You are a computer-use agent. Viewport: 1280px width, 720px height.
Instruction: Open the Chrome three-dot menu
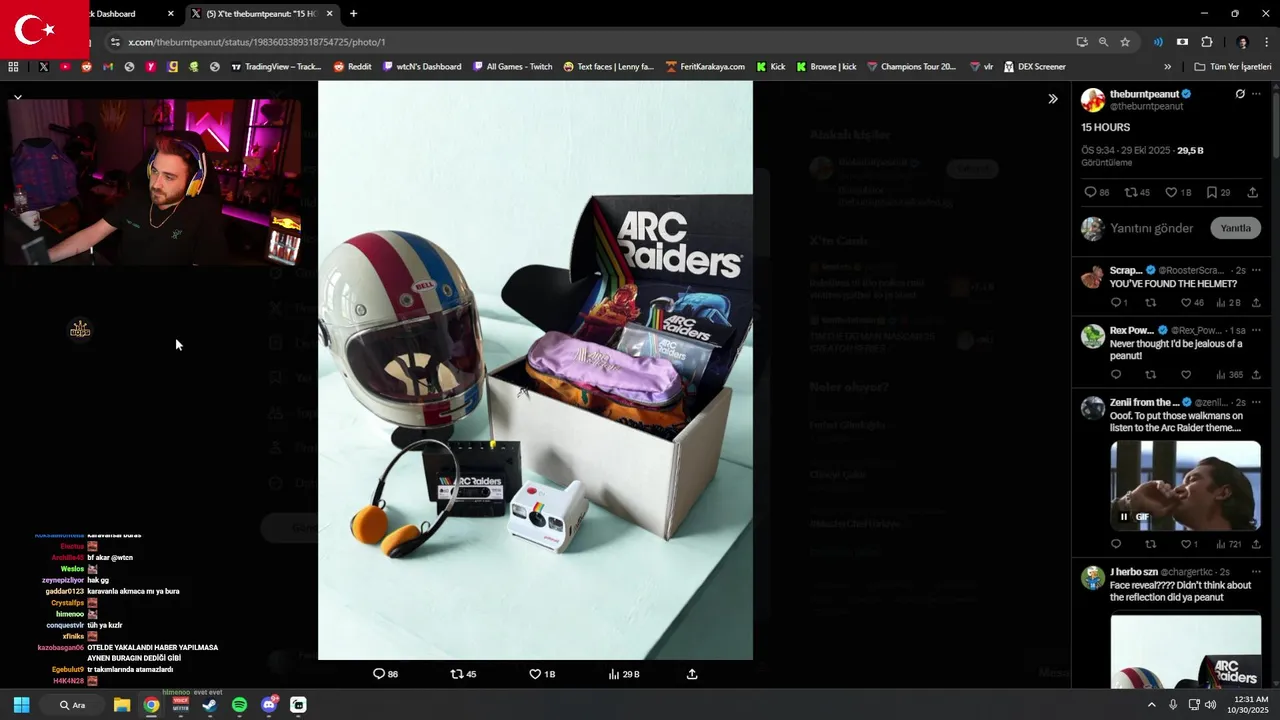click(x=1267, y=42)
